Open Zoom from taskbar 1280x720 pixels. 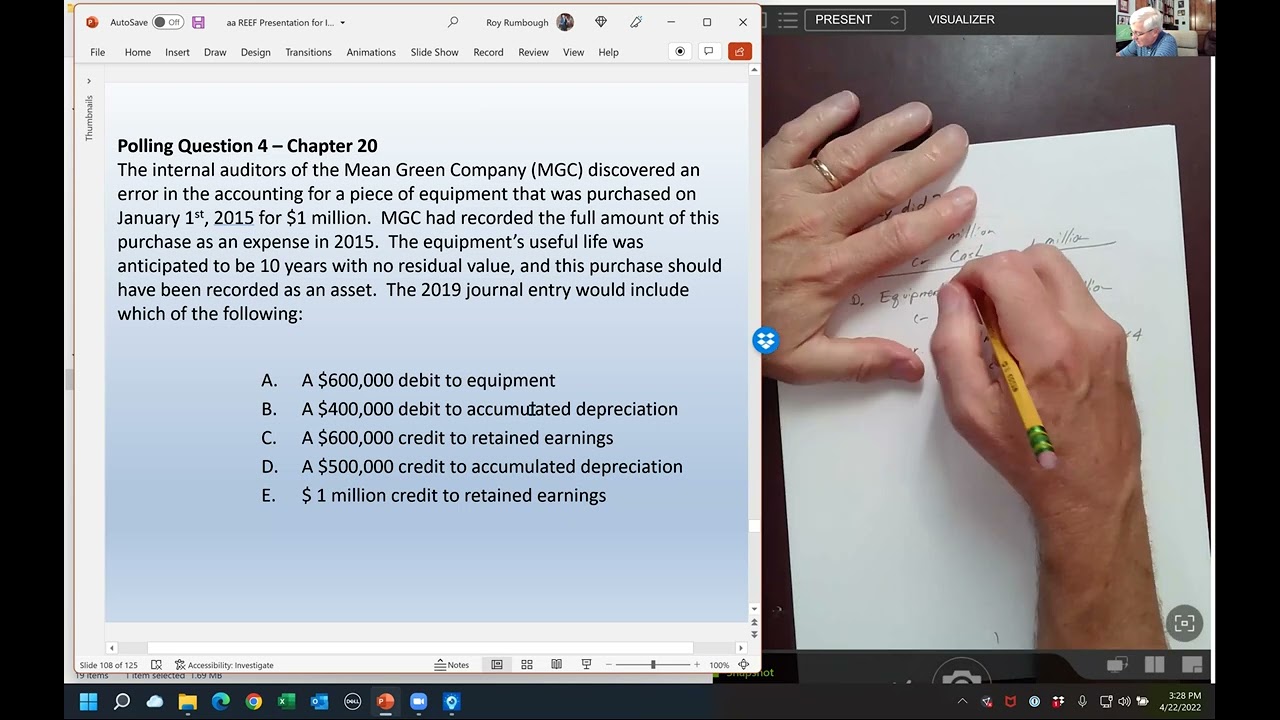coord(418,702)
